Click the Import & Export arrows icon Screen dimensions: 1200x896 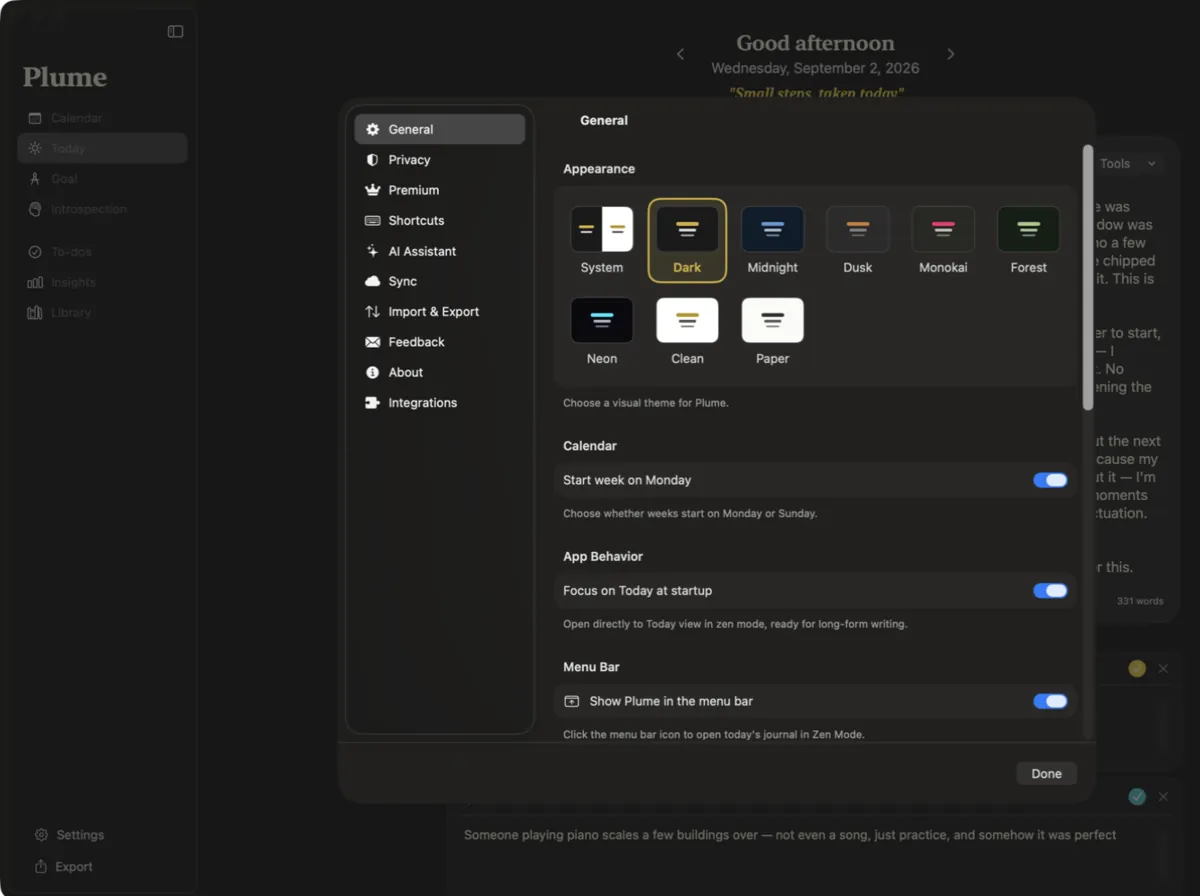[372, 311]
